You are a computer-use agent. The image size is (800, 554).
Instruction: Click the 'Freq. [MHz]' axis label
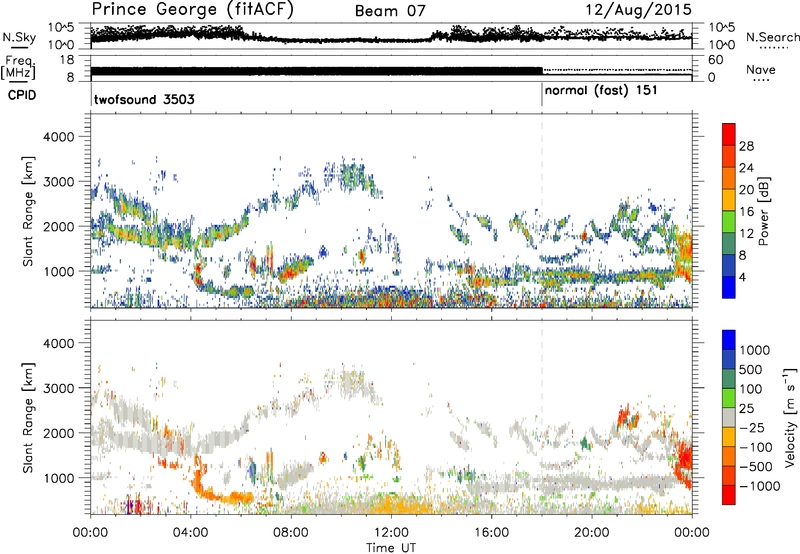18,67
